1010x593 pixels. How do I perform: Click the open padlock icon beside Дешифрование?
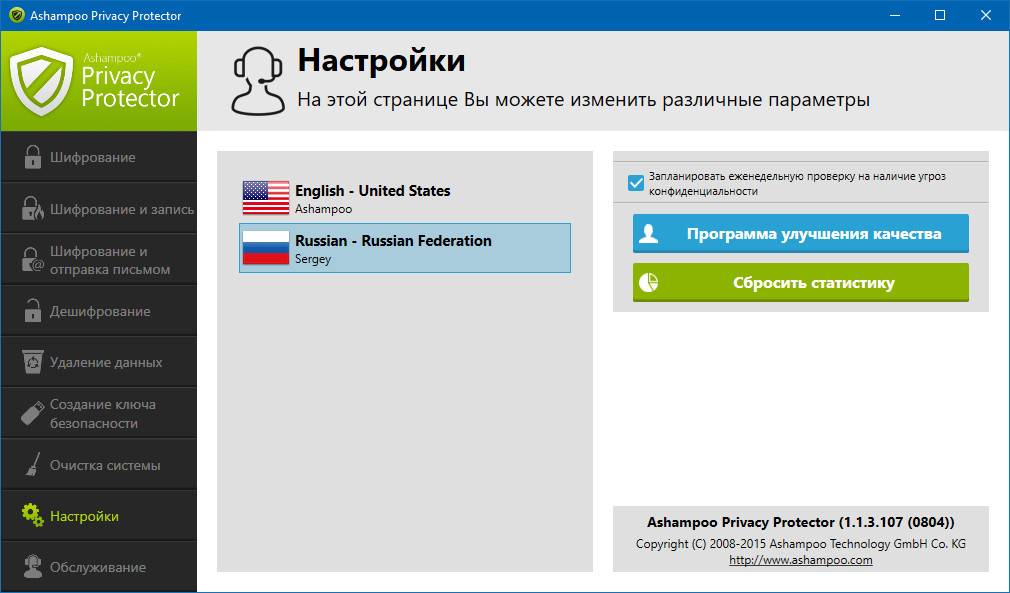coord(33,311)
